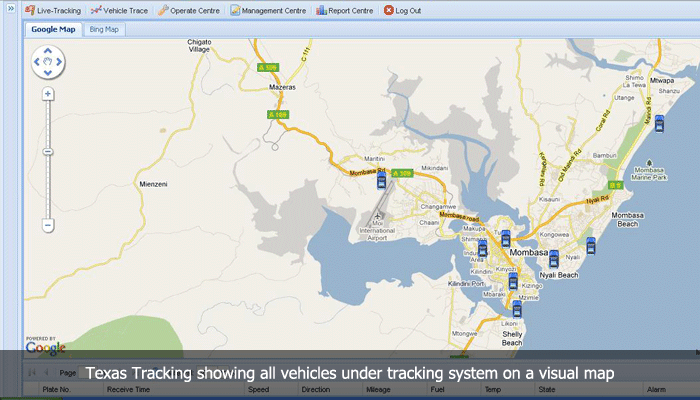Viewport: 700px width, 400px height.
Task: Click the Shelly Beach label
Action: [512, 338]
